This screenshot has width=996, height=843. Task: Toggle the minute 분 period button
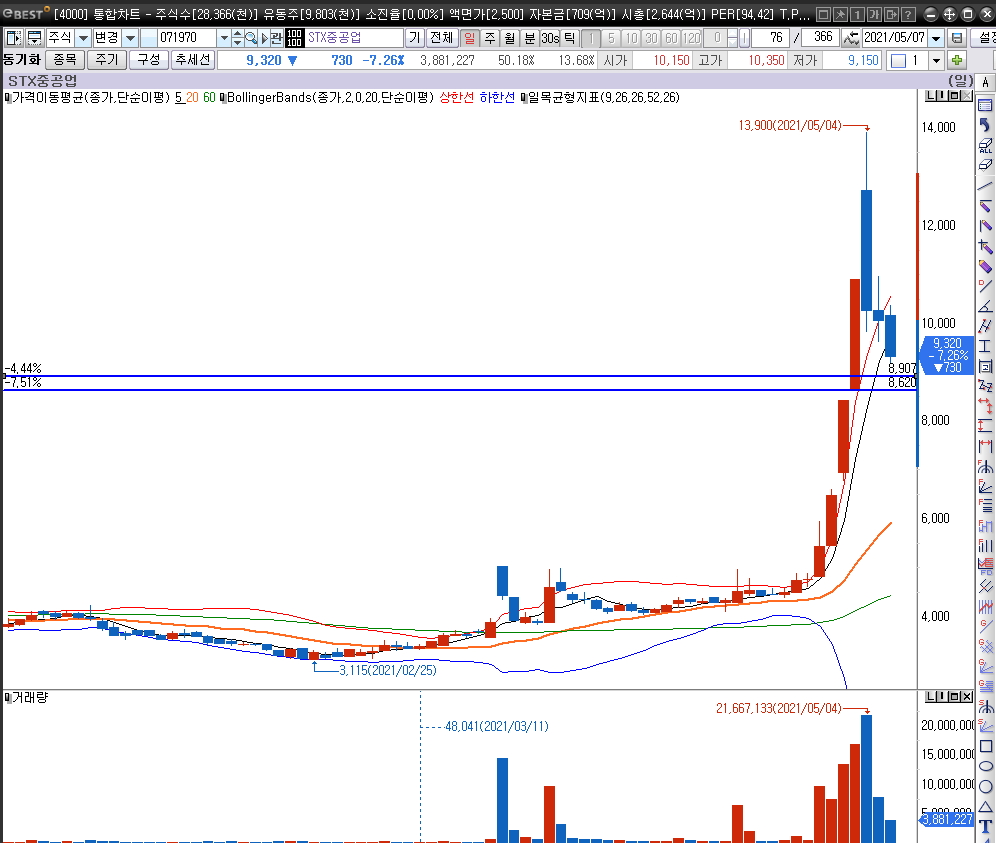[x=530, y=38]
